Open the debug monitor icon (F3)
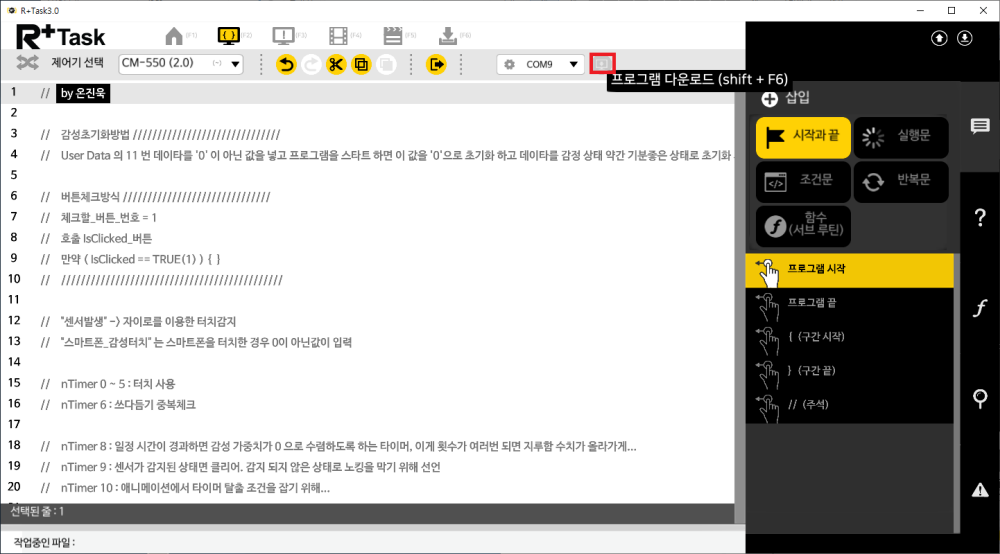The height and width of the screenshot is (554, 1000). (284, 36)
